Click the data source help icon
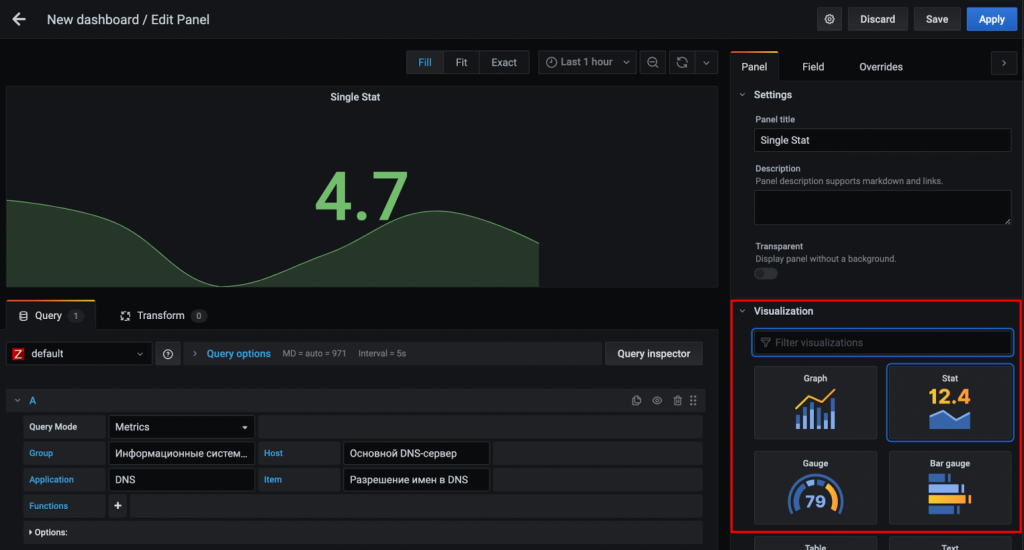The width and height of the screenshot is (1024, 550). (168, 354)
